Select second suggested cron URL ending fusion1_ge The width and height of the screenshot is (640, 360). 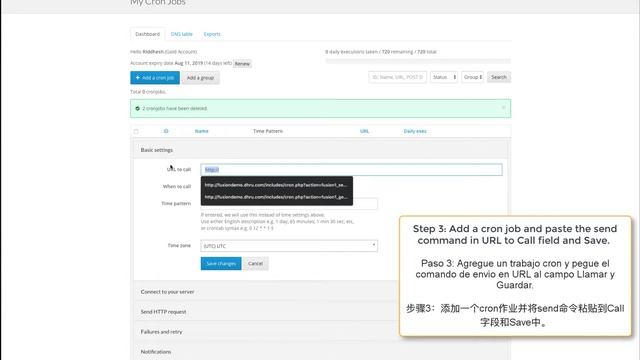(x=276, y=197)
